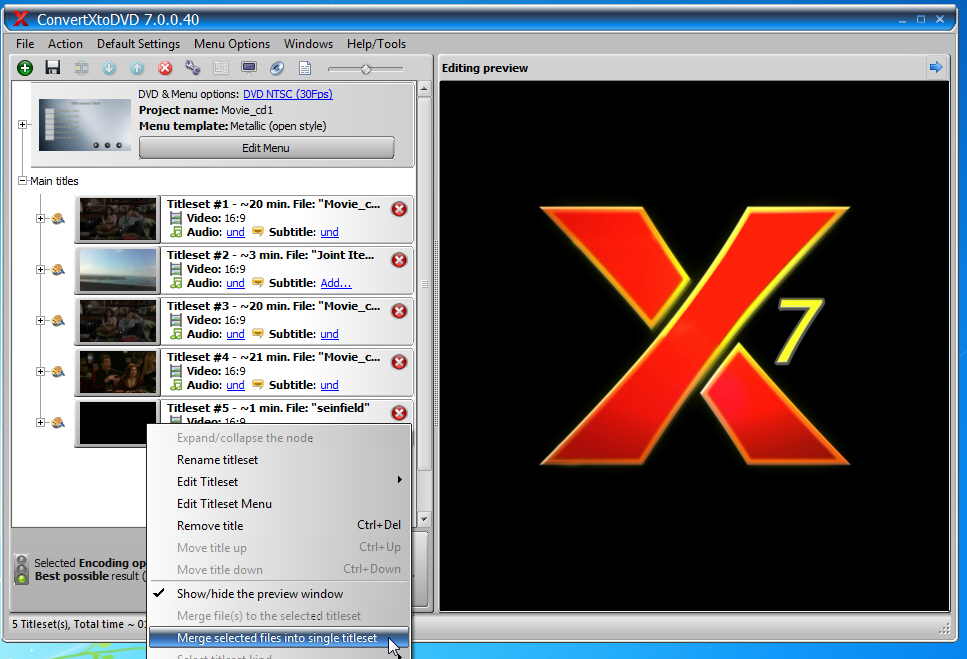Expand the Titleset #3 tree node
Viewport: 967px width, 659px height.
[40, 321]
